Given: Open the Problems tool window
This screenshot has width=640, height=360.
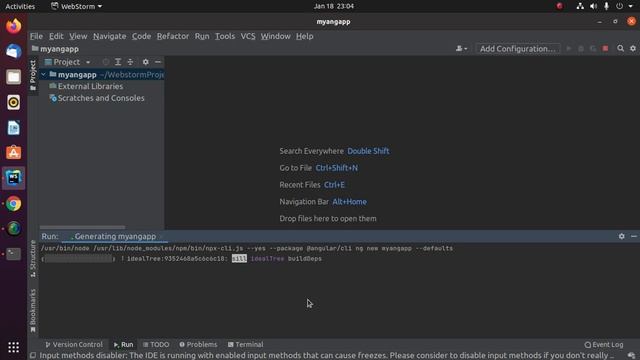Looking at the screenshot, I should 198,344.
